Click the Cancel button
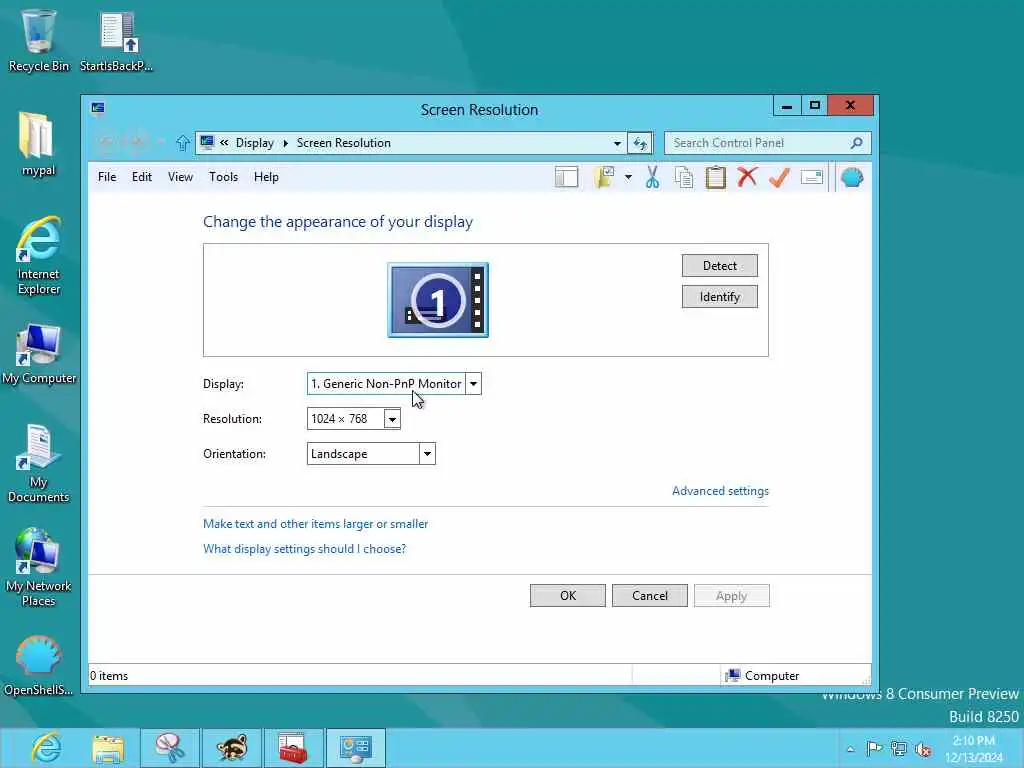Screen dimensions: 1024x768 pyautogui.click(x=650, y=596)
